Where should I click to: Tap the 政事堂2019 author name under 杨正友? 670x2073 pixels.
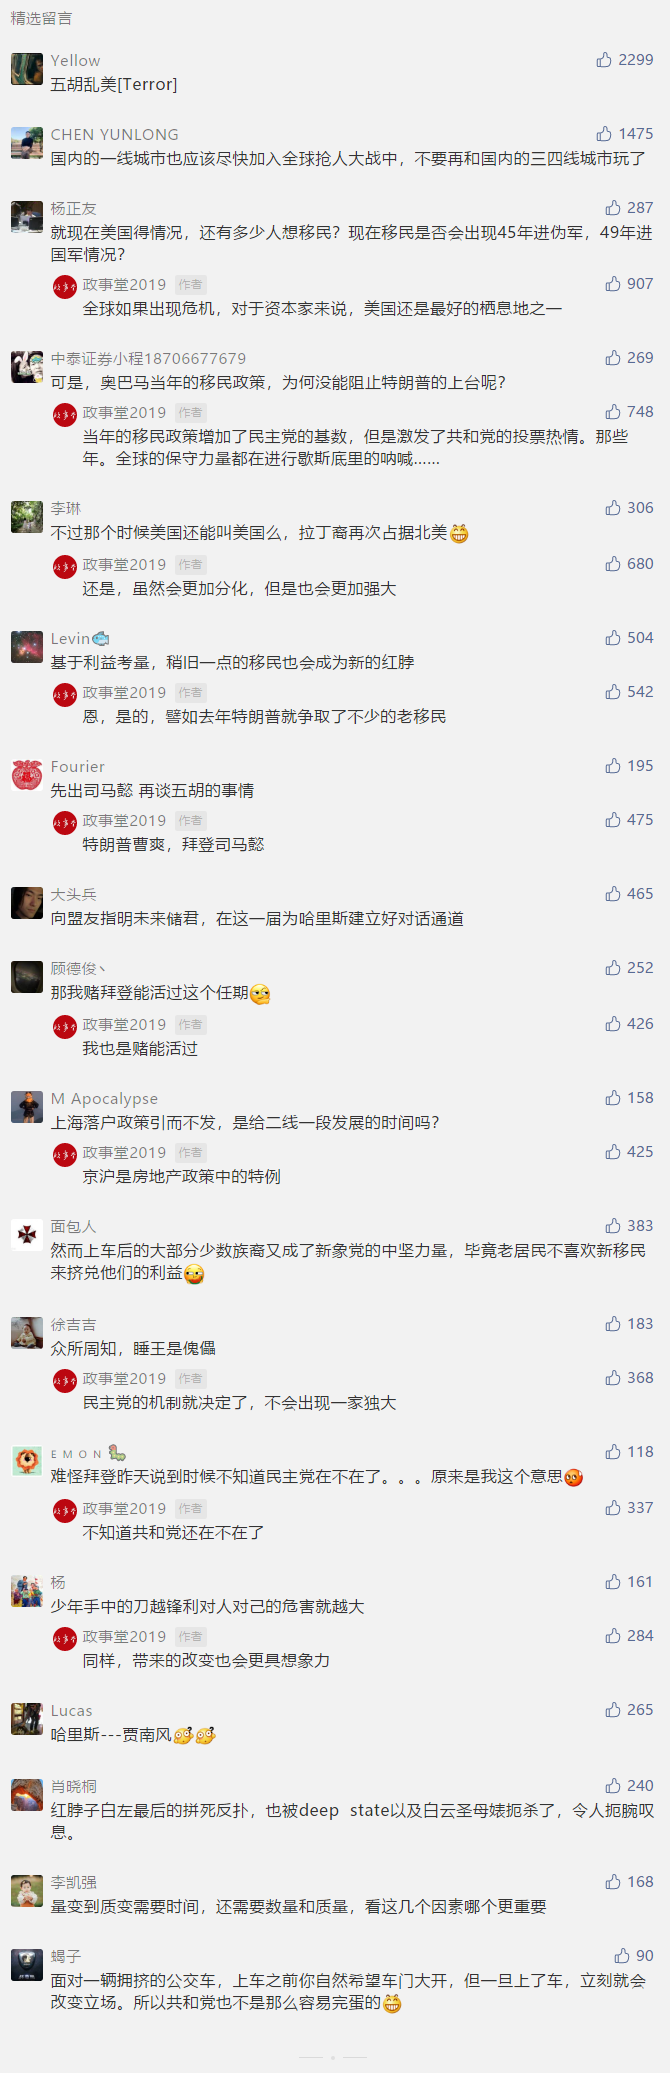click(124, 285)
